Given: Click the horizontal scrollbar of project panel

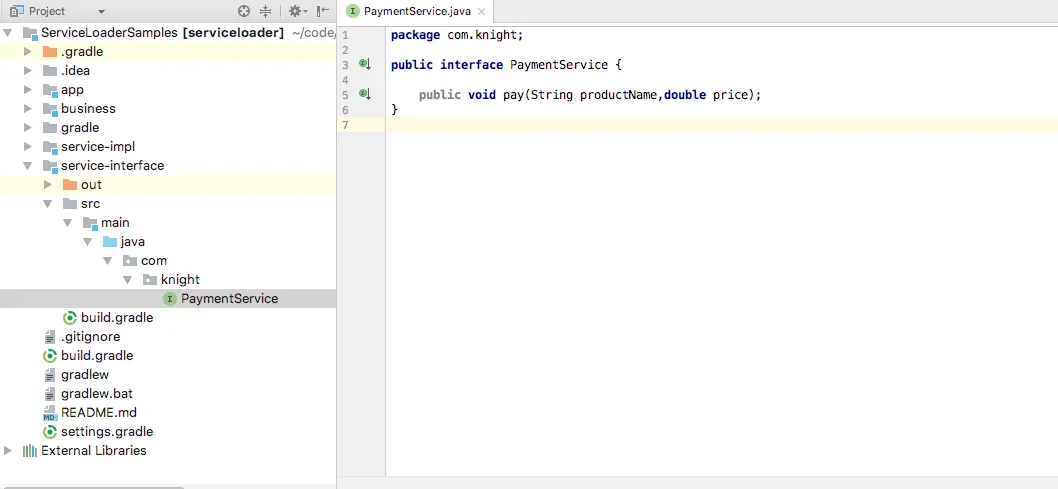Looking at the screenshot, I should click(92, 486).
